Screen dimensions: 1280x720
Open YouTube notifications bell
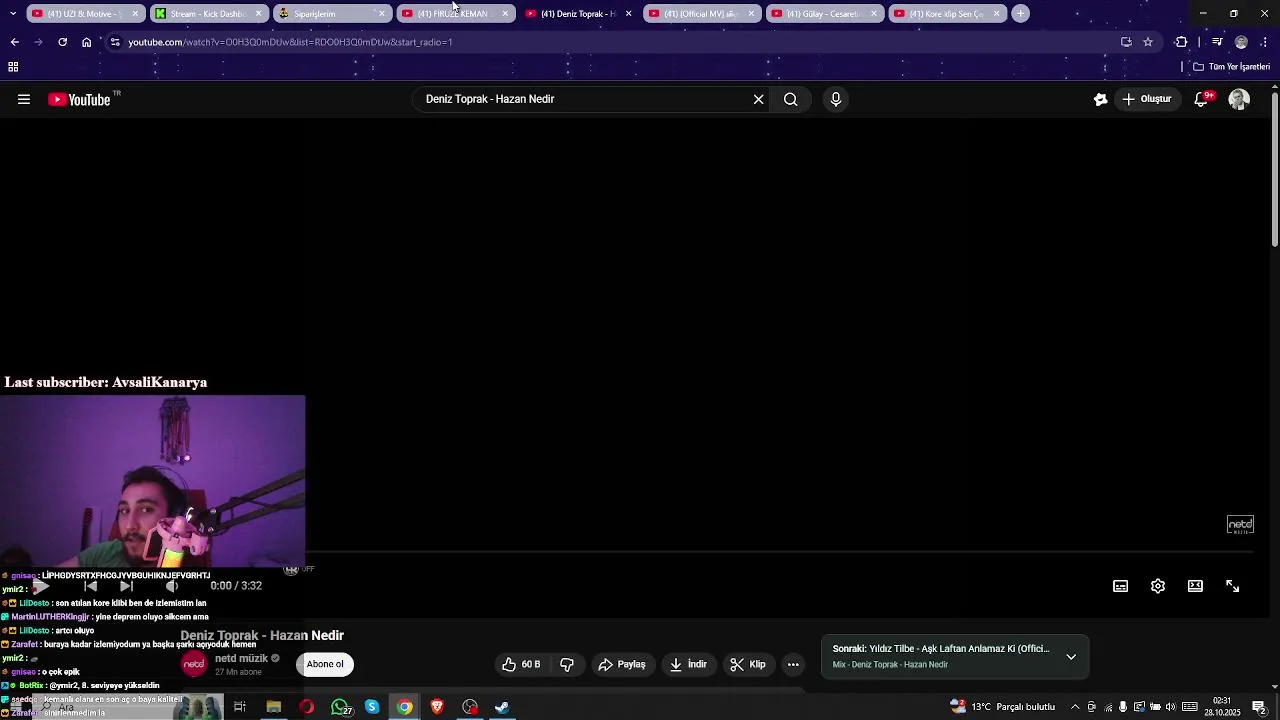(1202, 99)
